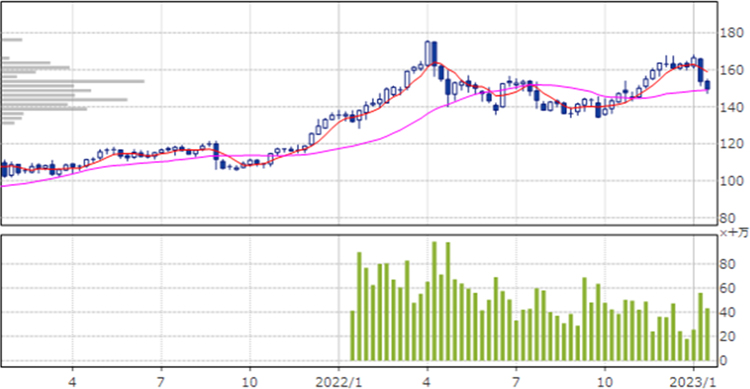Screen dimensions: 750x389
Task: Click the 180 price axis label
Action: pos(732,33)
